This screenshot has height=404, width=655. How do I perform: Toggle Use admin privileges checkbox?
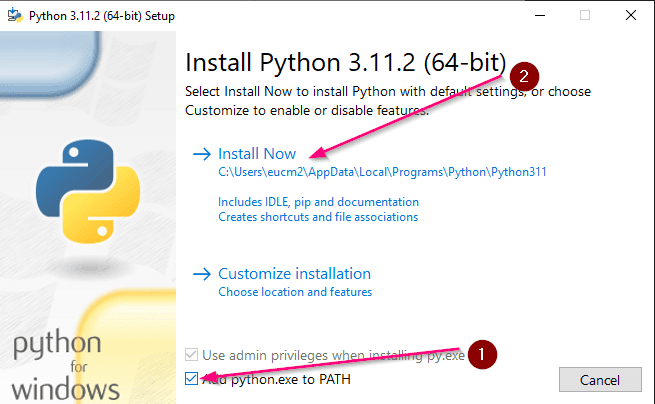point(191,355)
